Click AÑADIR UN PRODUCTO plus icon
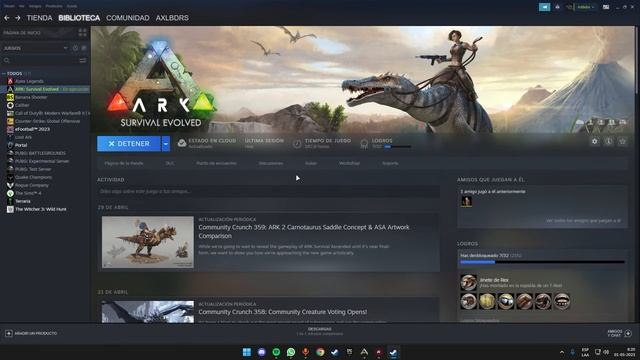Viewport: 640px width, 360px height. [x=9, y=333]
